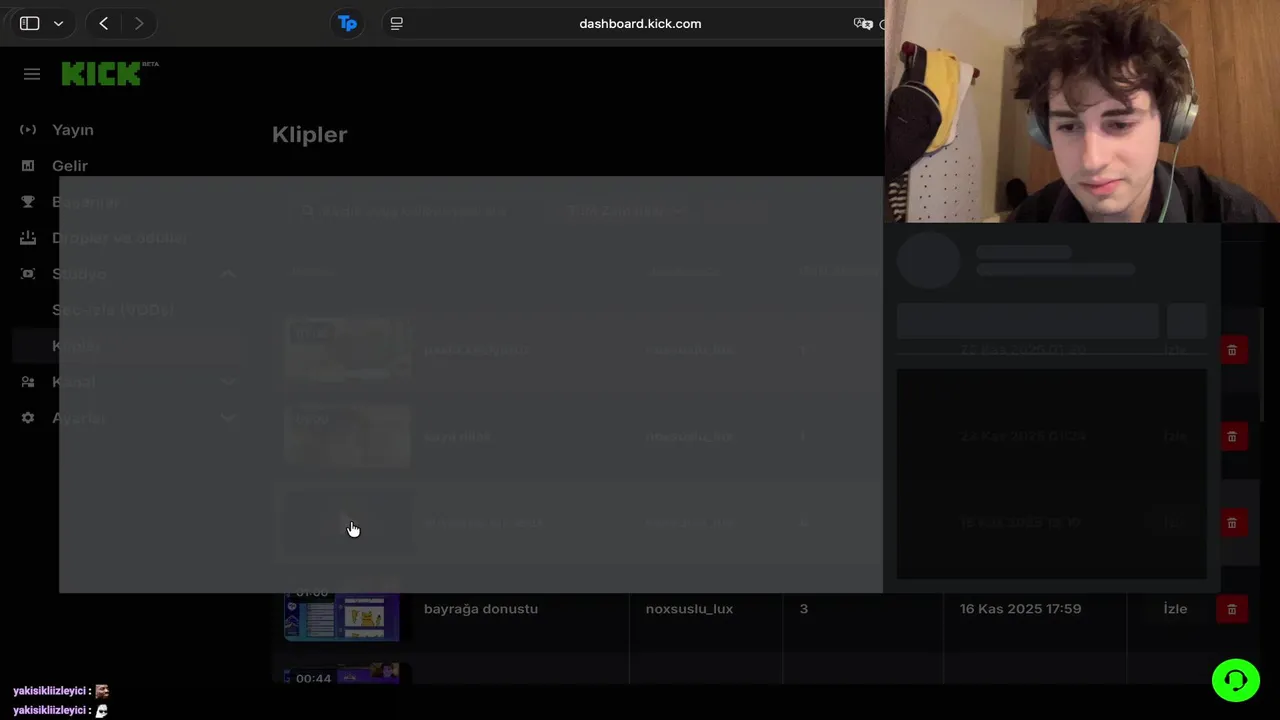Open the green headset support chat button
Image resolution: width=1280 pixels, height=720 pixels.
click(1236, 681)
